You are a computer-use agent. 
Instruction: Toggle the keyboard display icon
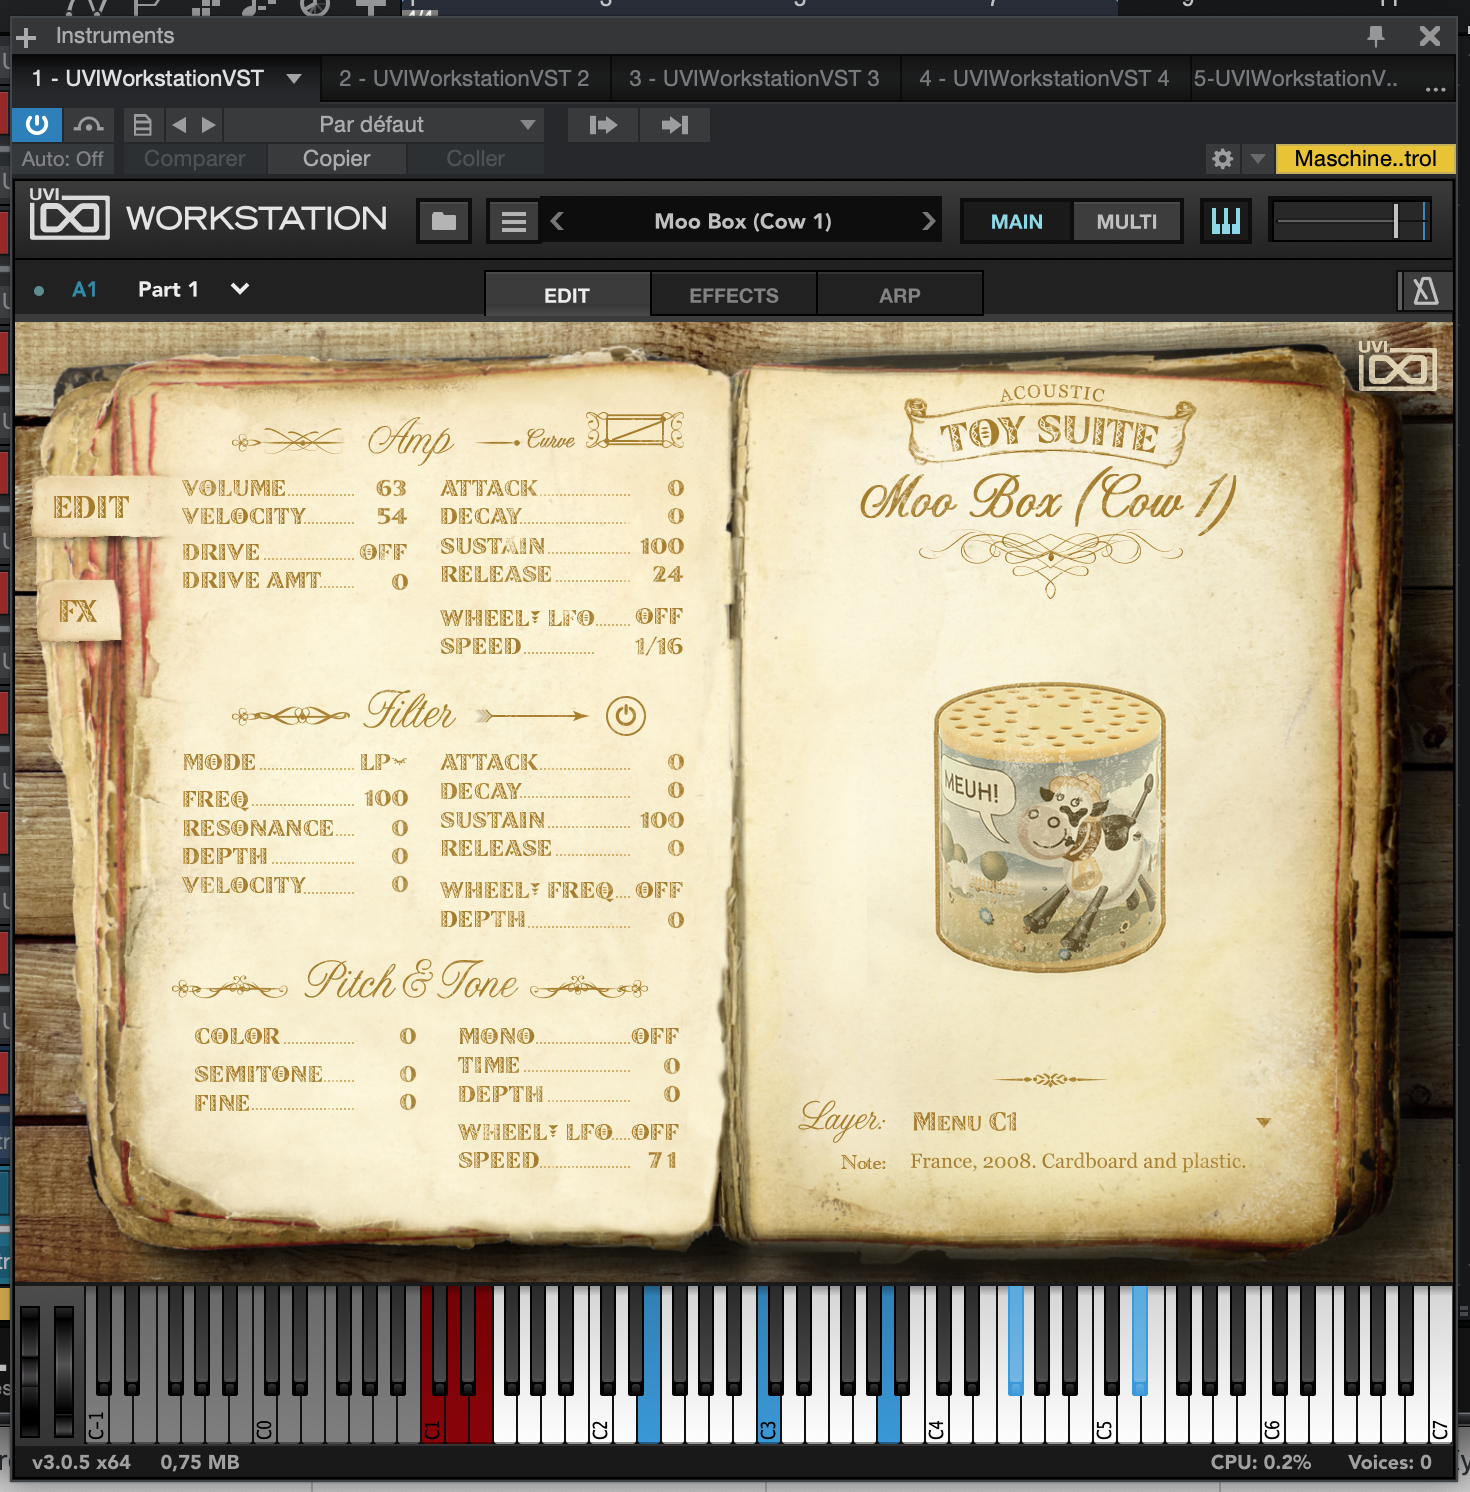1225,221
